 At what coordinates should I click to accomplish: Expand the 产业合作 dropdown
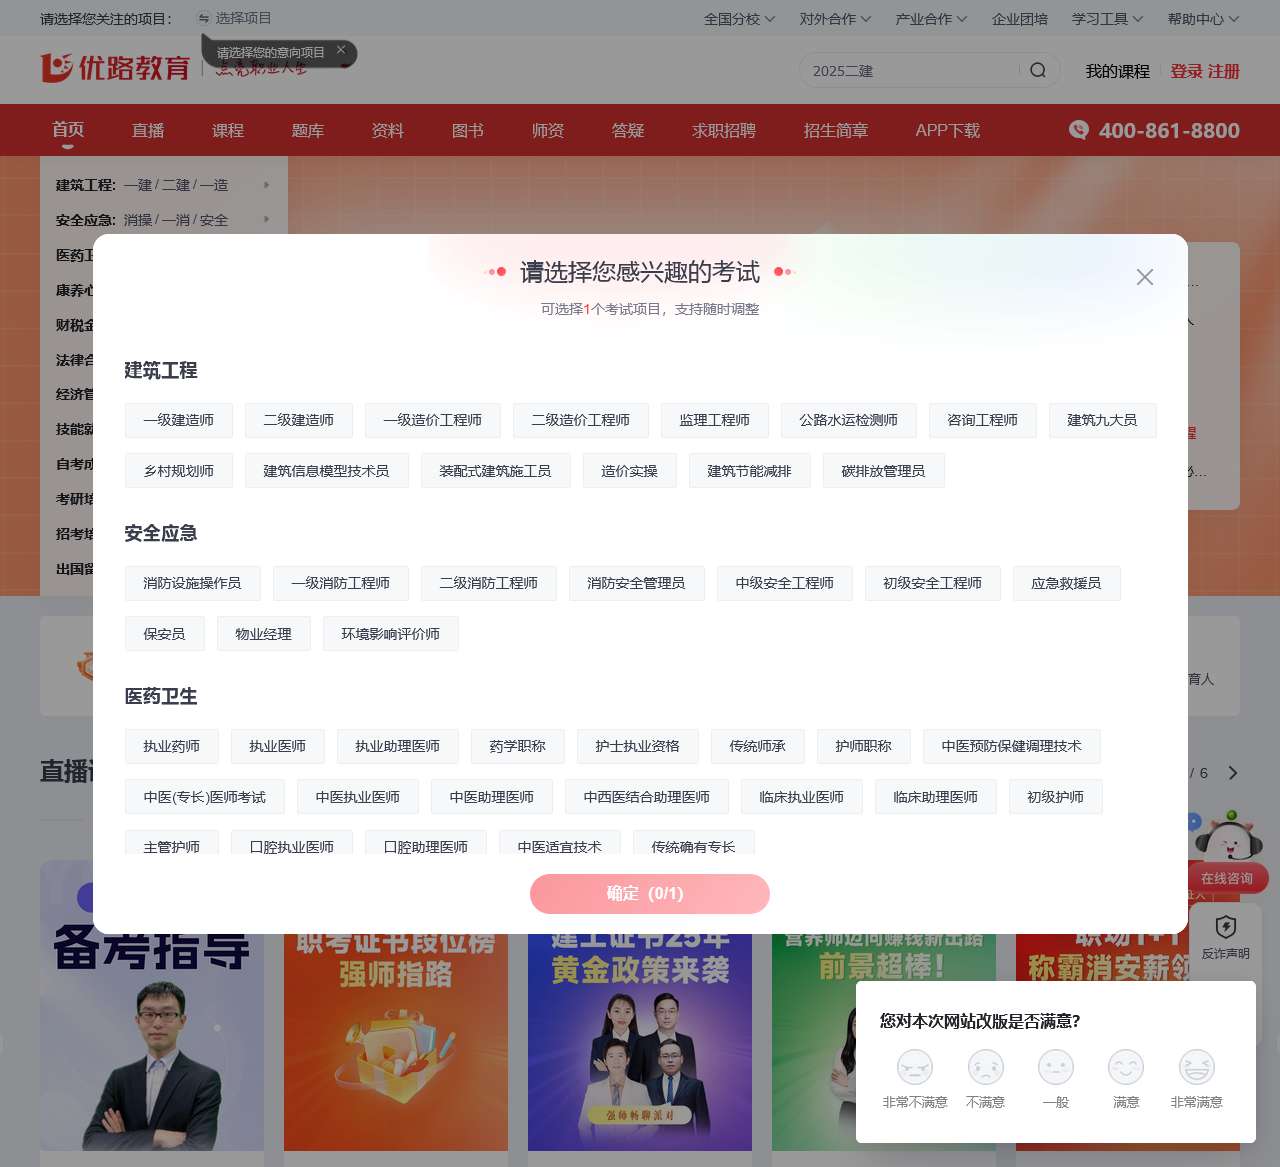pyautogui.click(x=931, y=18)
